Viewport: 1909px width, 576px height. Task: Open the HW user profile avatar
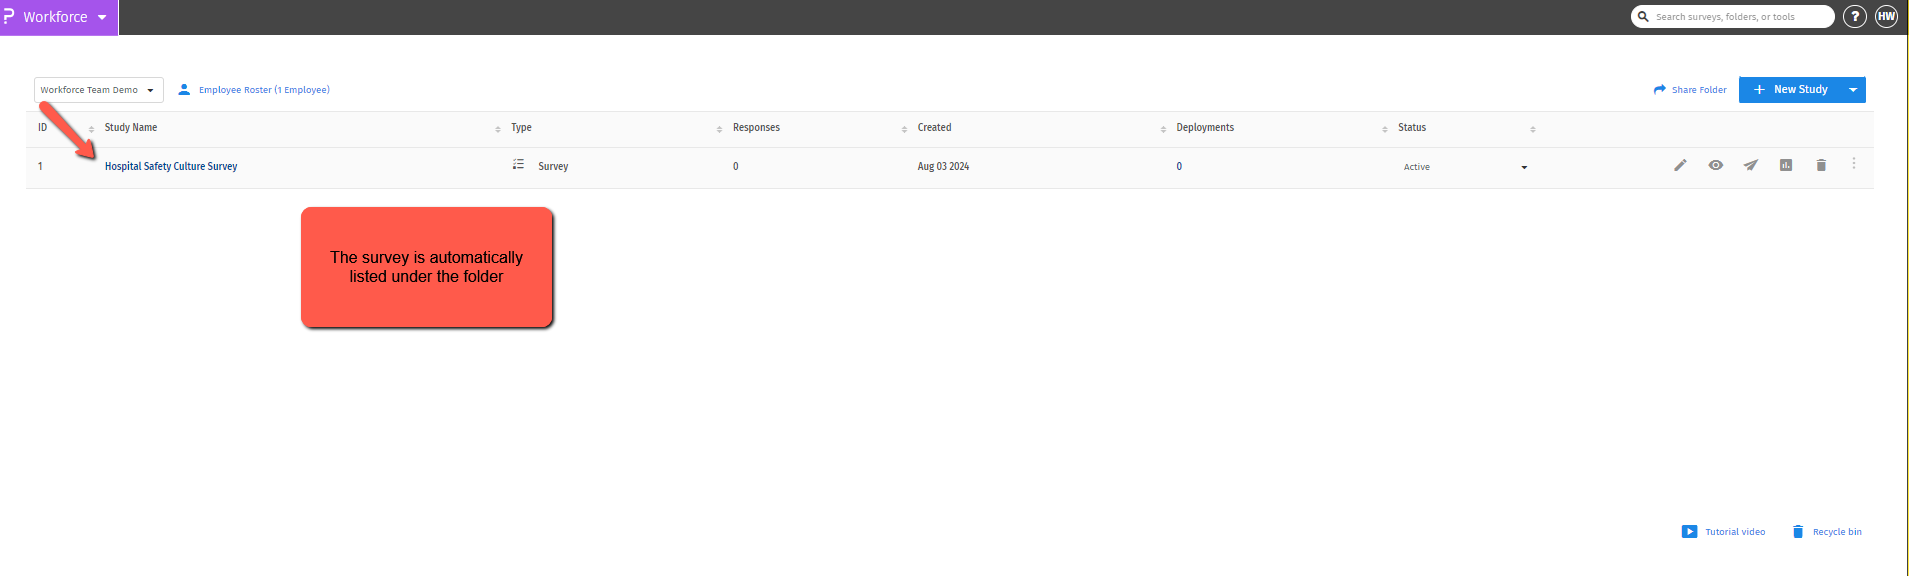[1886, 17]
